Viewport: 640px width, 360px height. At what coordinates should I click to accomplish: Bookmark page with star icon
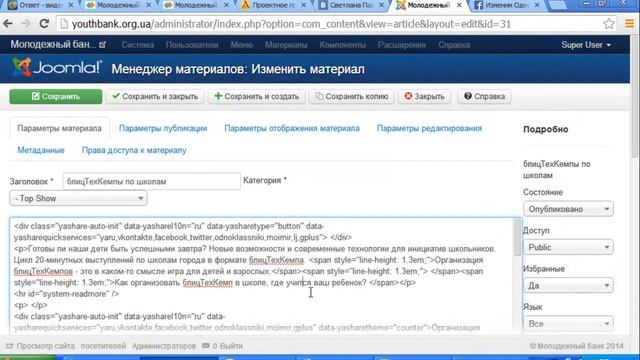[609, 24]
